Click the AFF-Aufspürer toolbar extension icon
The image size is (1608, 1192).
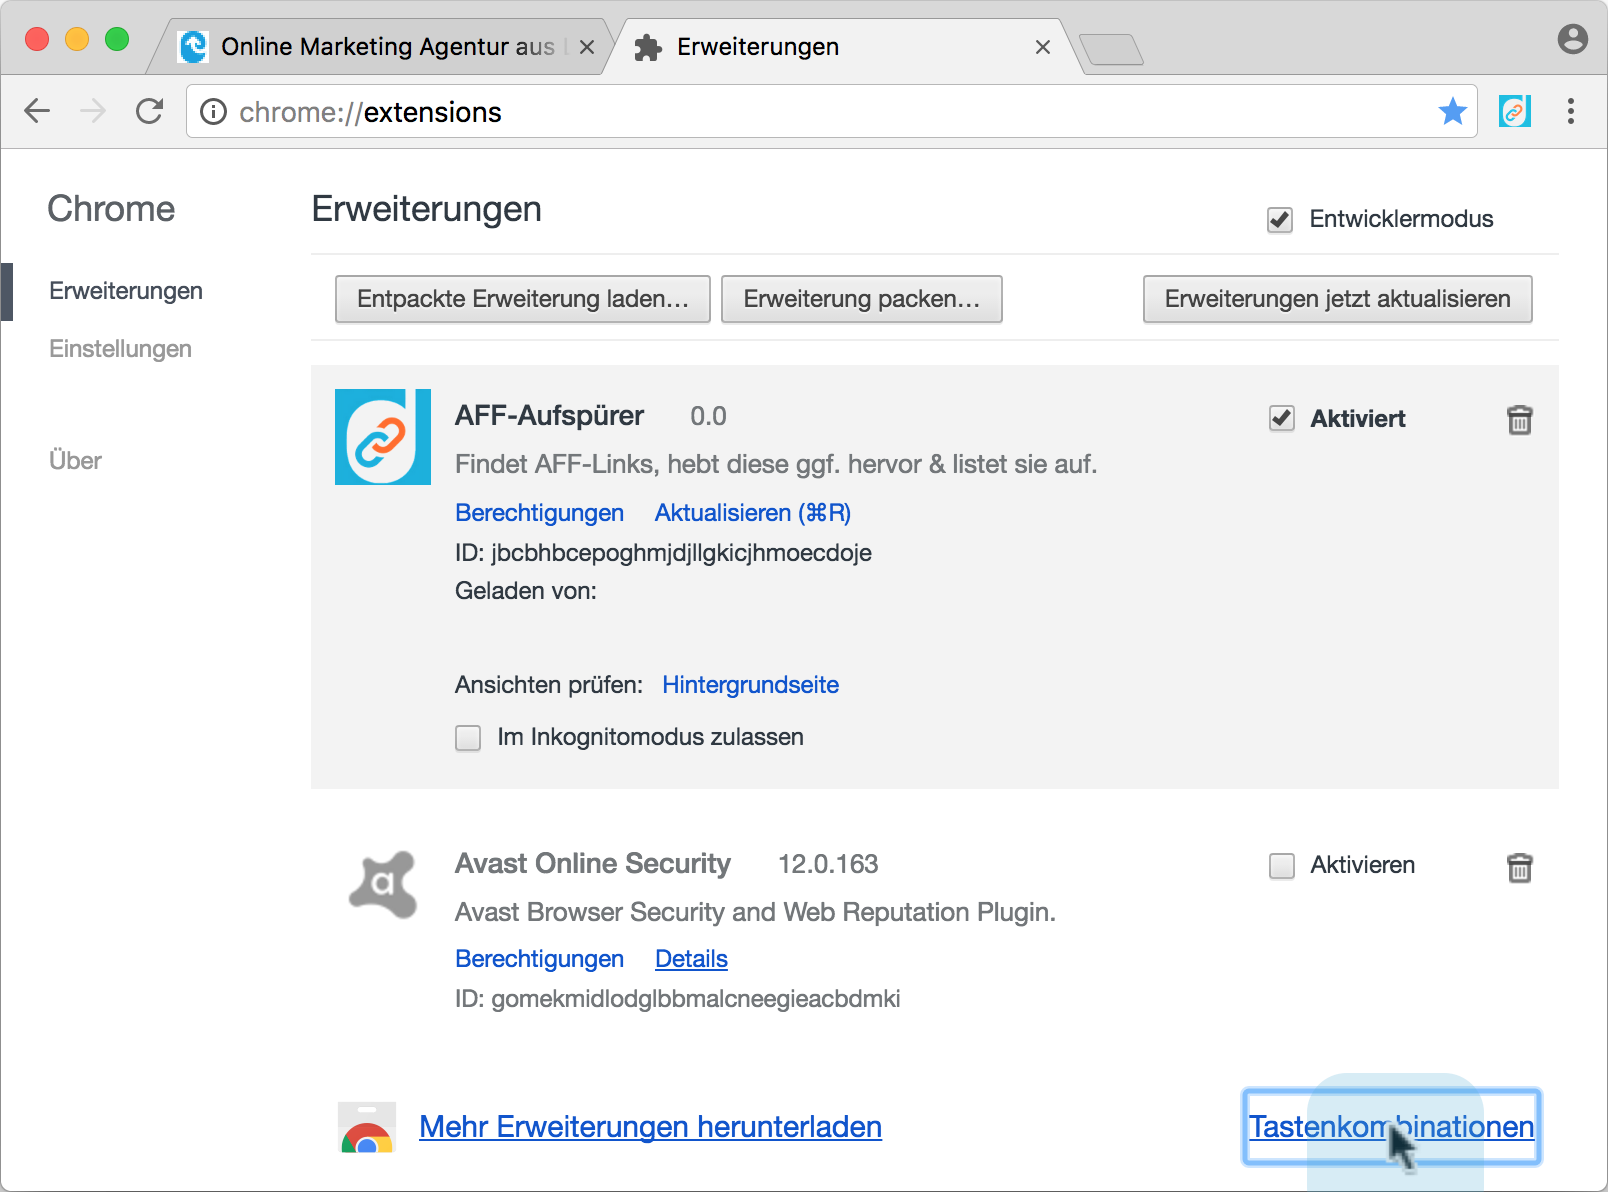coord(1514,111)
